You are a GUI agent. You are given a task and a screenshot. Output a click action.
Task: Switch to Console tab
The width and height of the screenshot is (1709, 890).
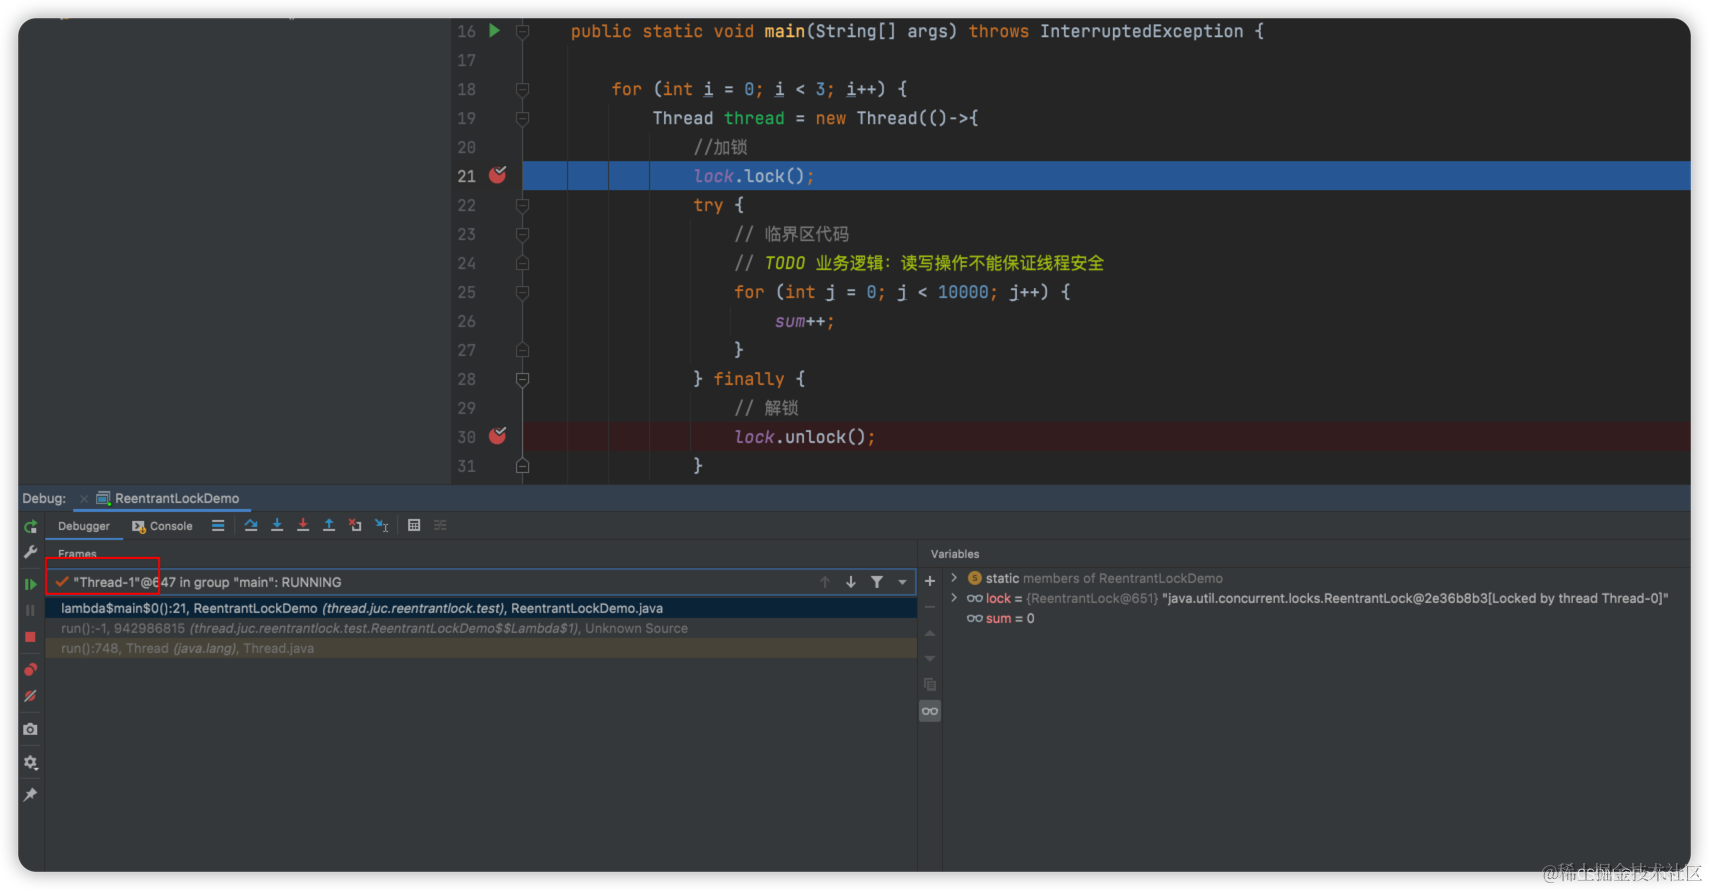click(x=162, y=526)
